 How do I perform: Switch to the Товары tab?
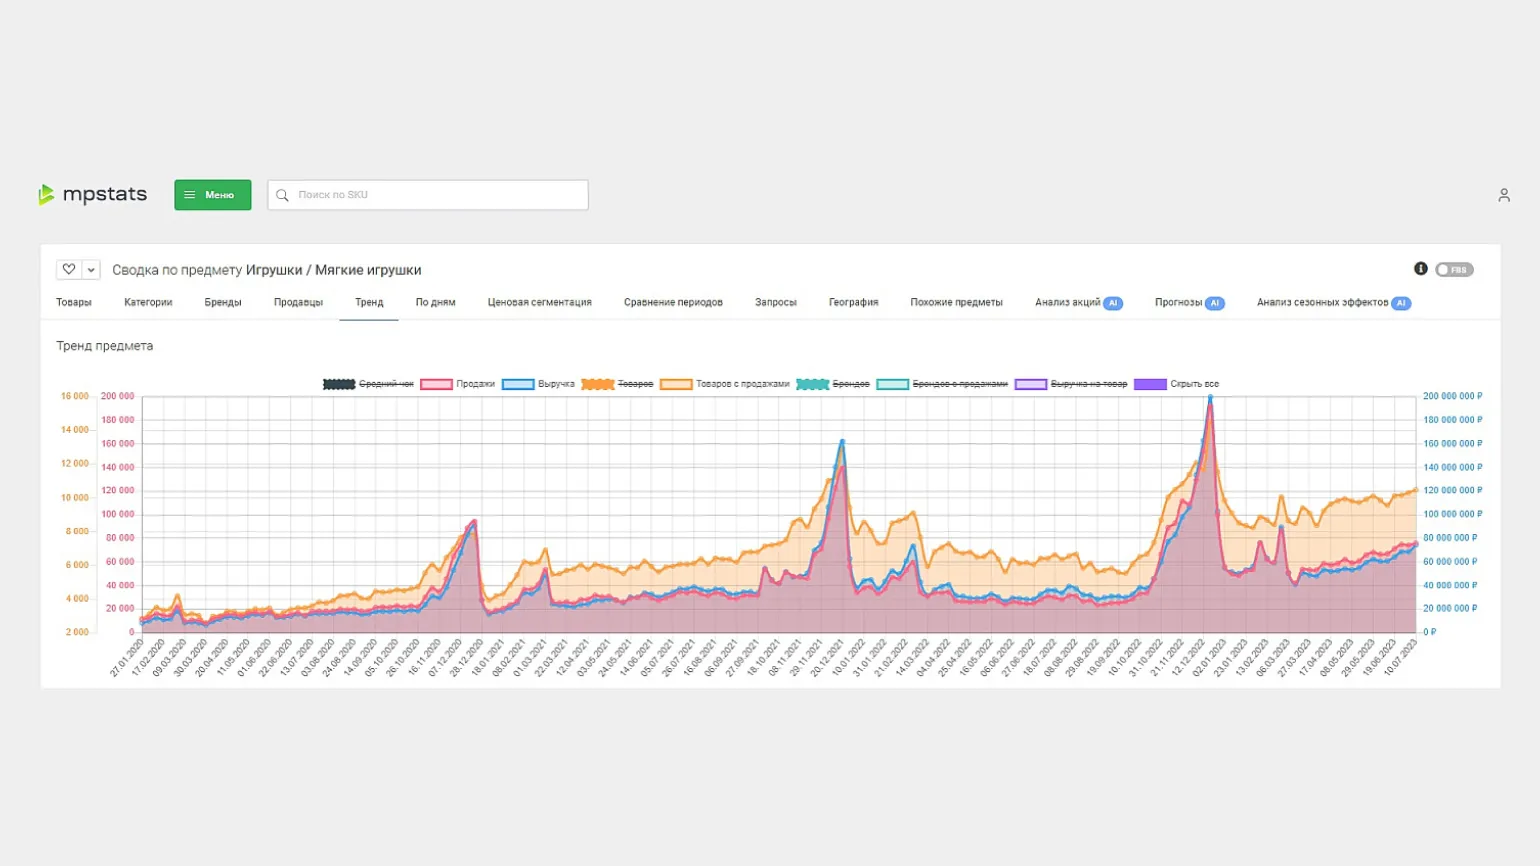(74, 302)
